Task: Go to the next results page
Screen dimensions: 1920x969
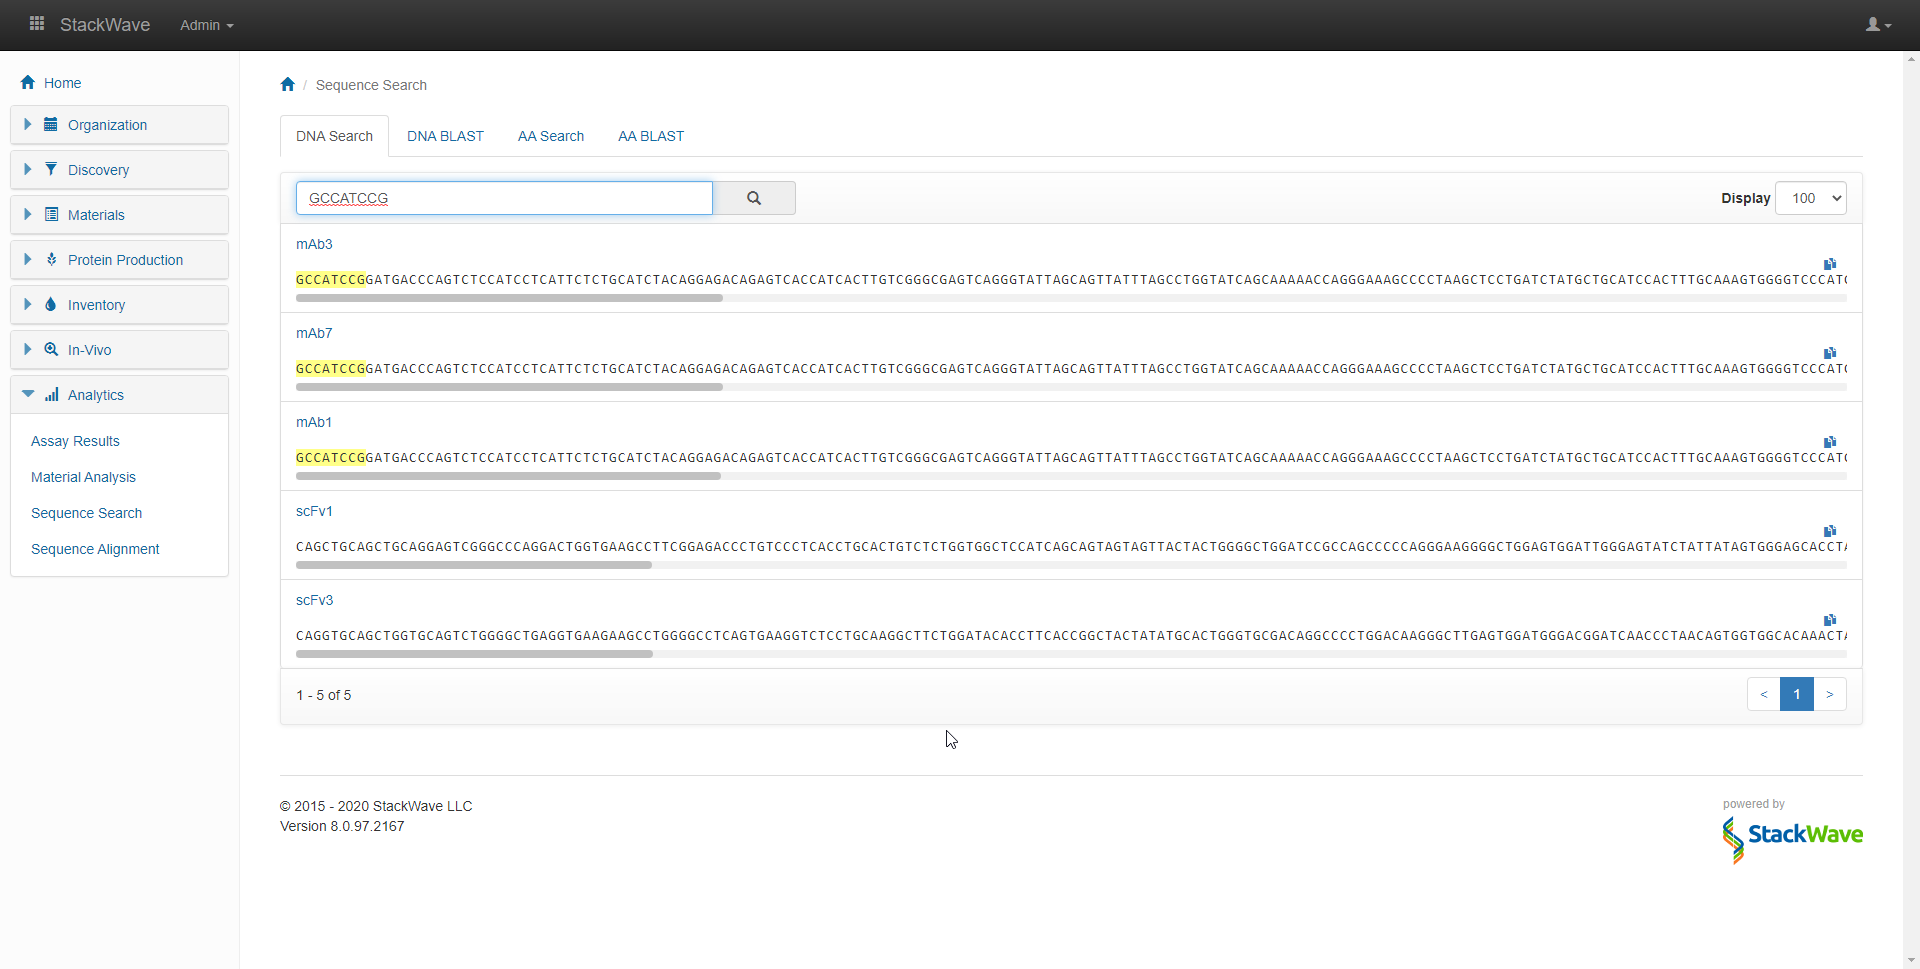Action: click(1829, 694)
